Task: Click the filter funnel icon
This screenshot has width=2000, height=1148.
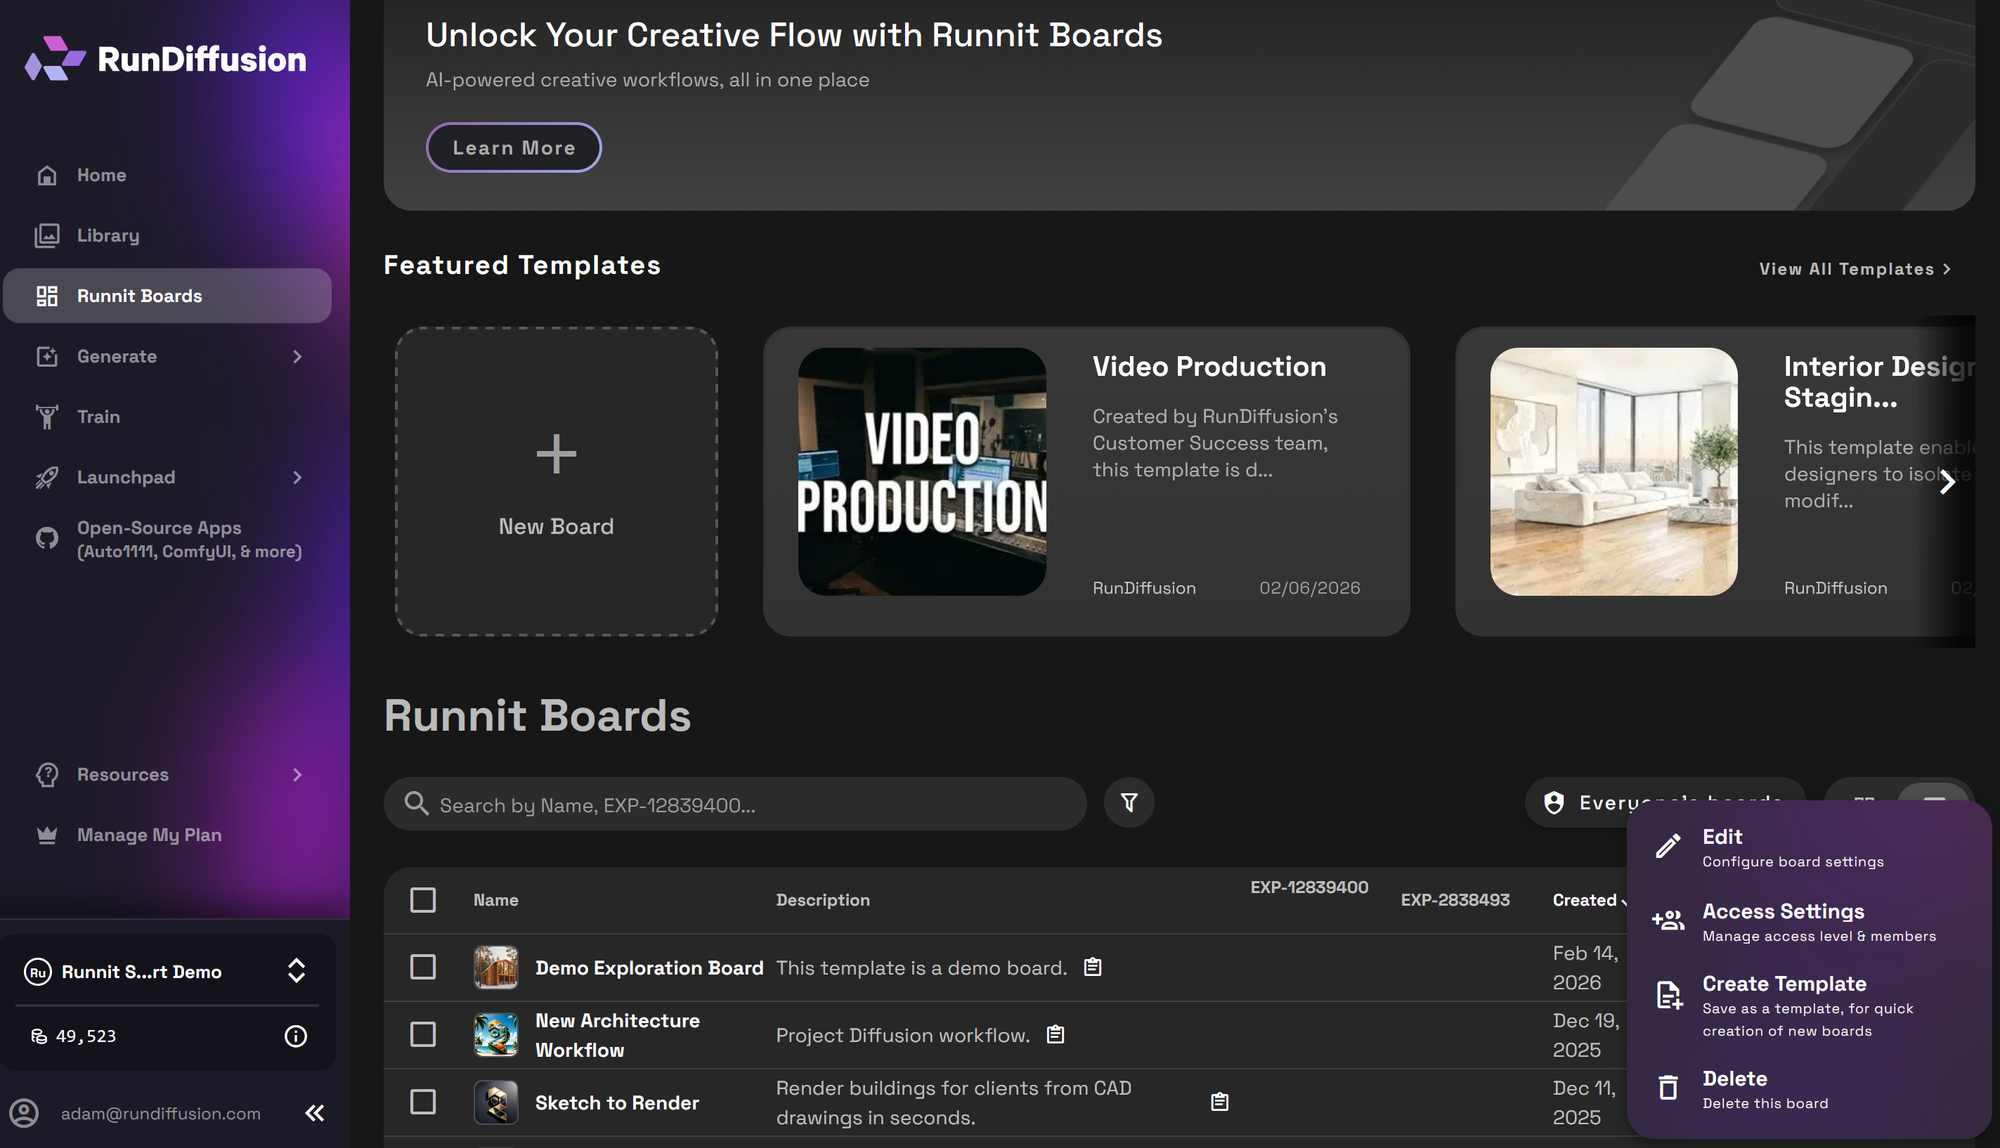Action: [x=1129, y=803]
